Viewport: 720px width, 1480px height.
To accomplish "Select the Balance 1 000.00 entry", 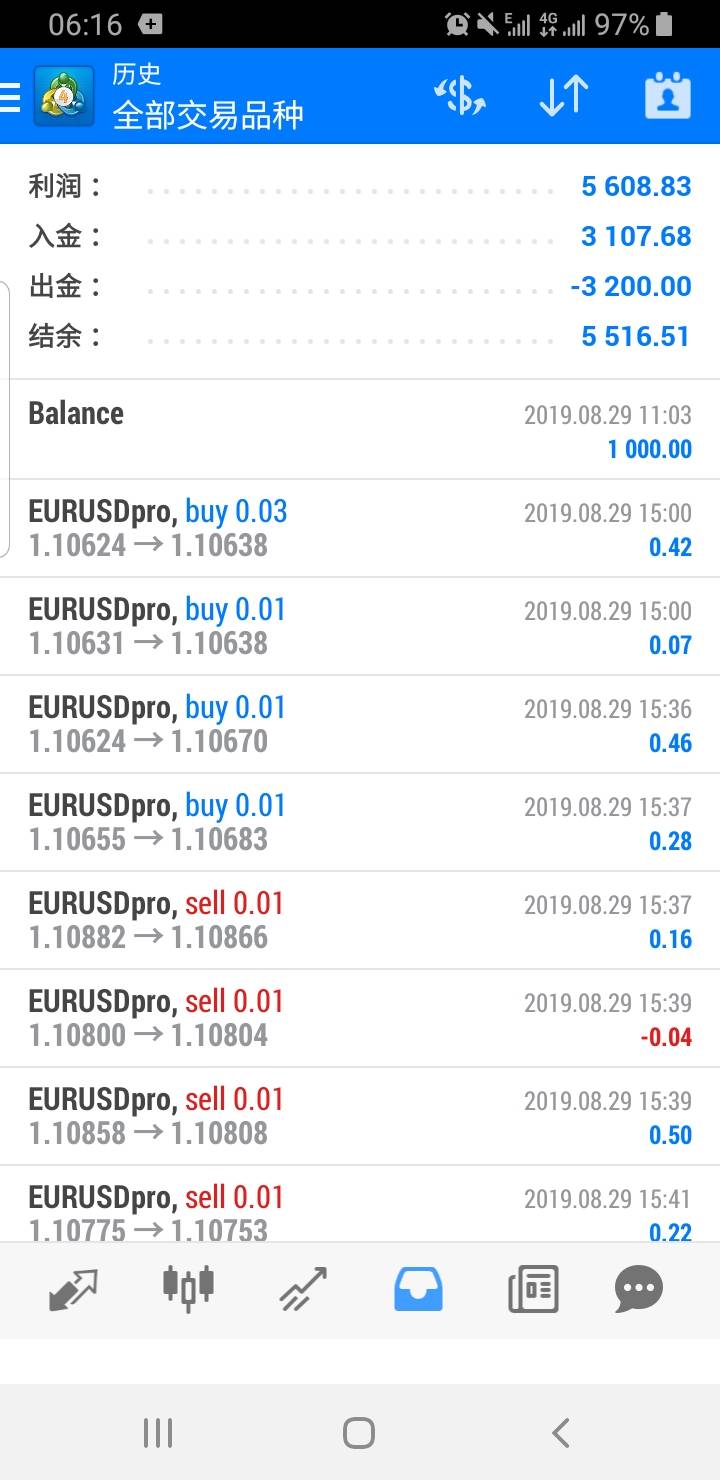I will [360, 430].
